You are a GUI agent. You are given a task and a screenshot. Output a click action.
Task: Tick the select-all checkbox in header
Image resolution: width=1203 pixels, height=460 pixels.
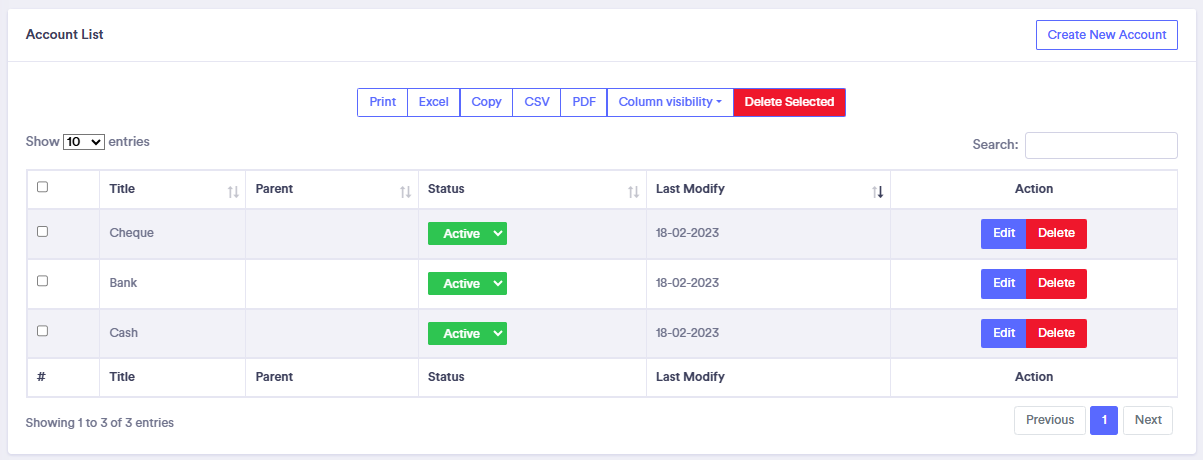[42, 186]
